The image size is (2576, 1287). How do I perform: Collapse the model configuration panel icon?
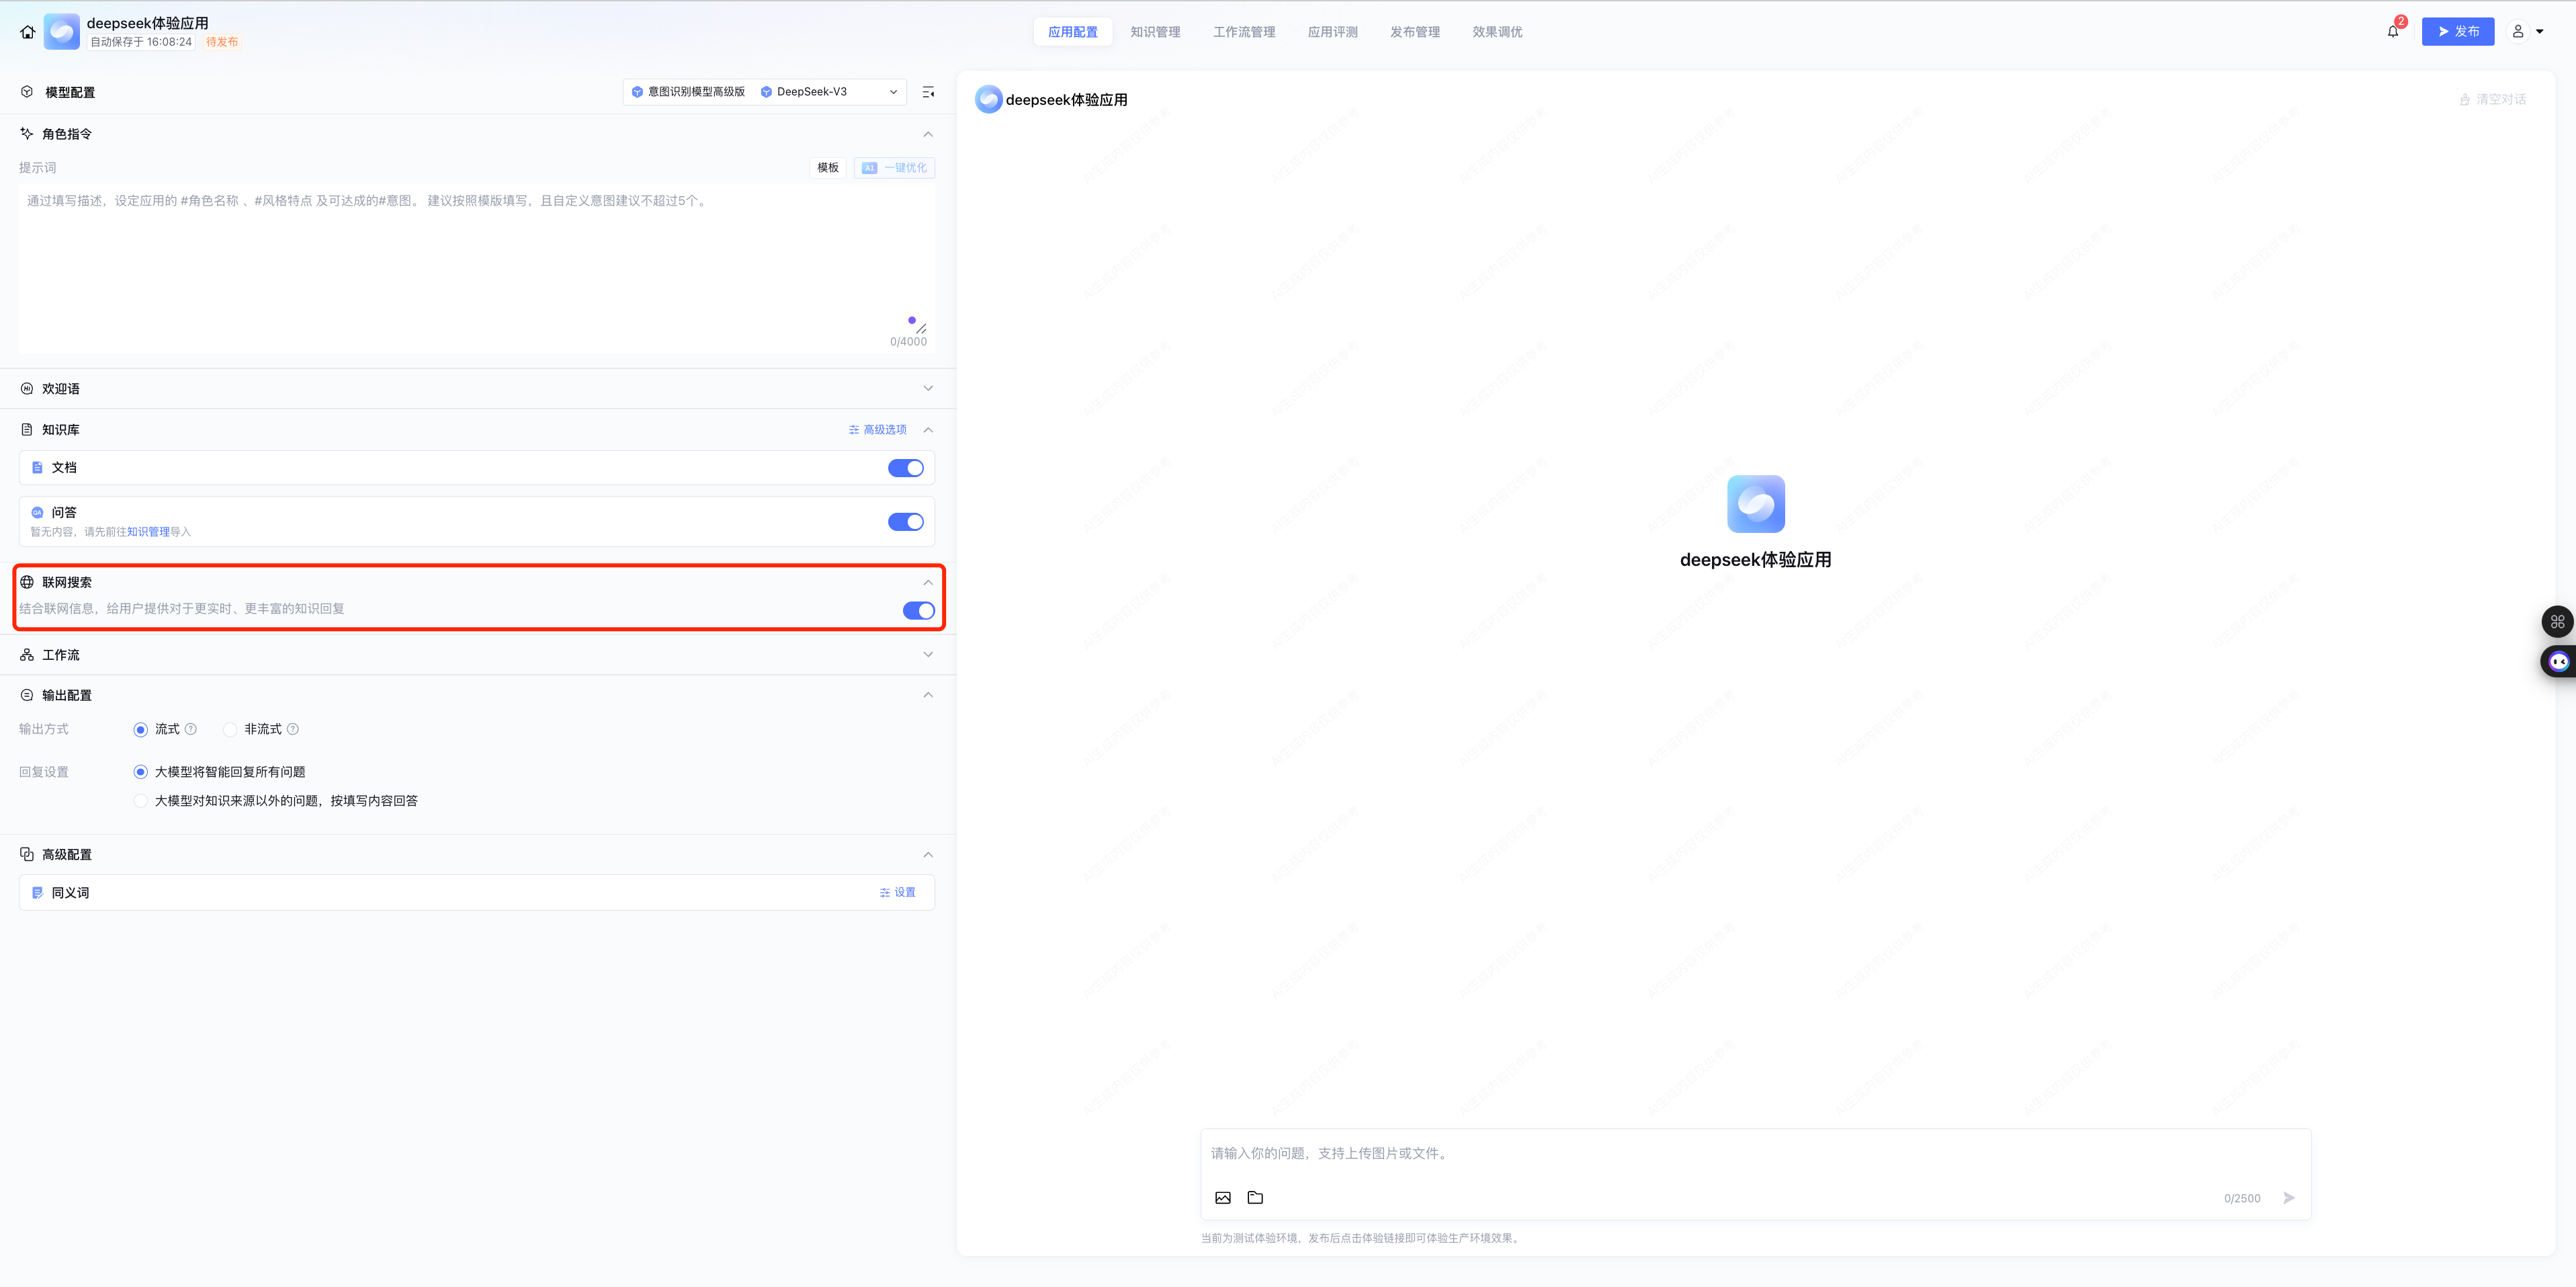tap(928, 92)
